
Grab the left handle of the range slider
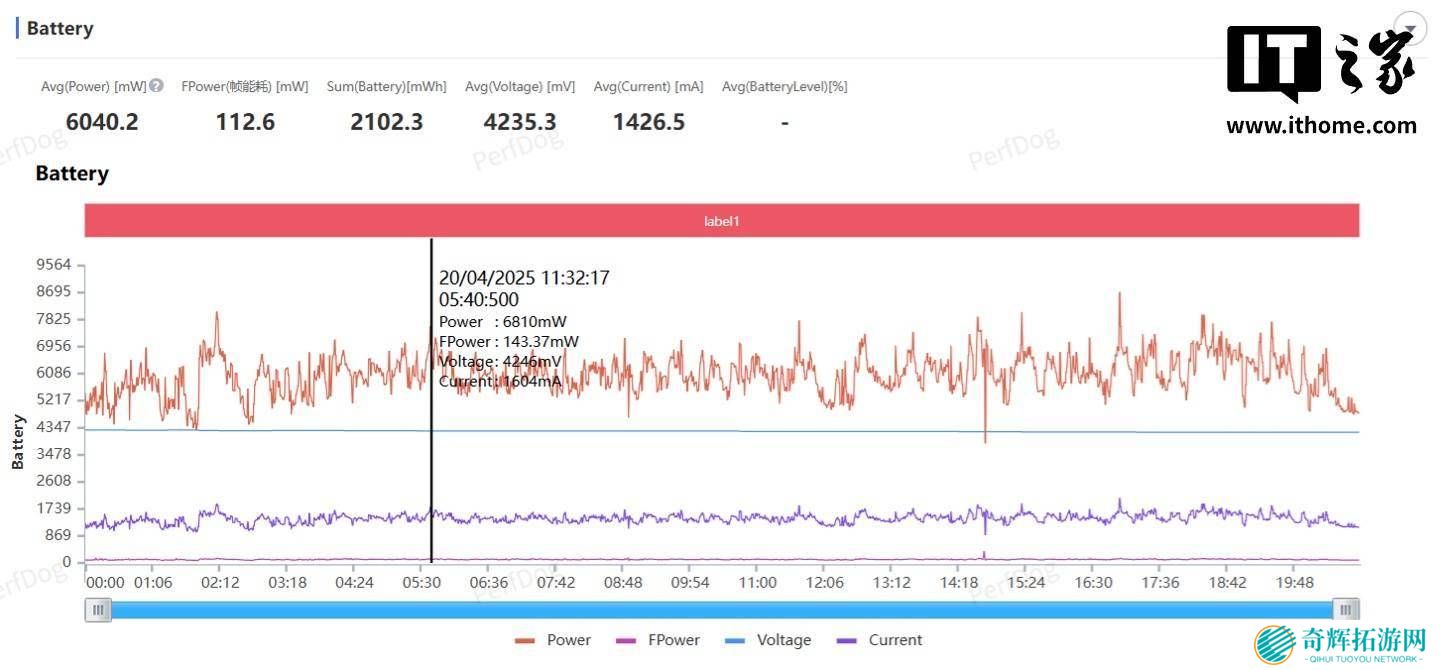tap(98, 609)
